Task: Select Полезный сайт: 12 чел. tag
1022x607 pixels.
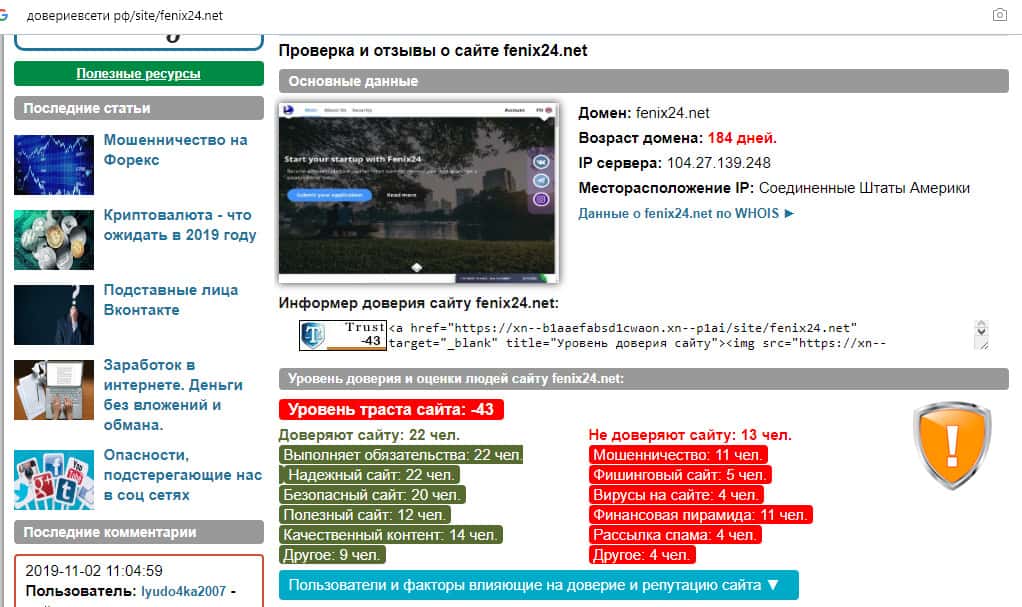Action: click(364, 515)
